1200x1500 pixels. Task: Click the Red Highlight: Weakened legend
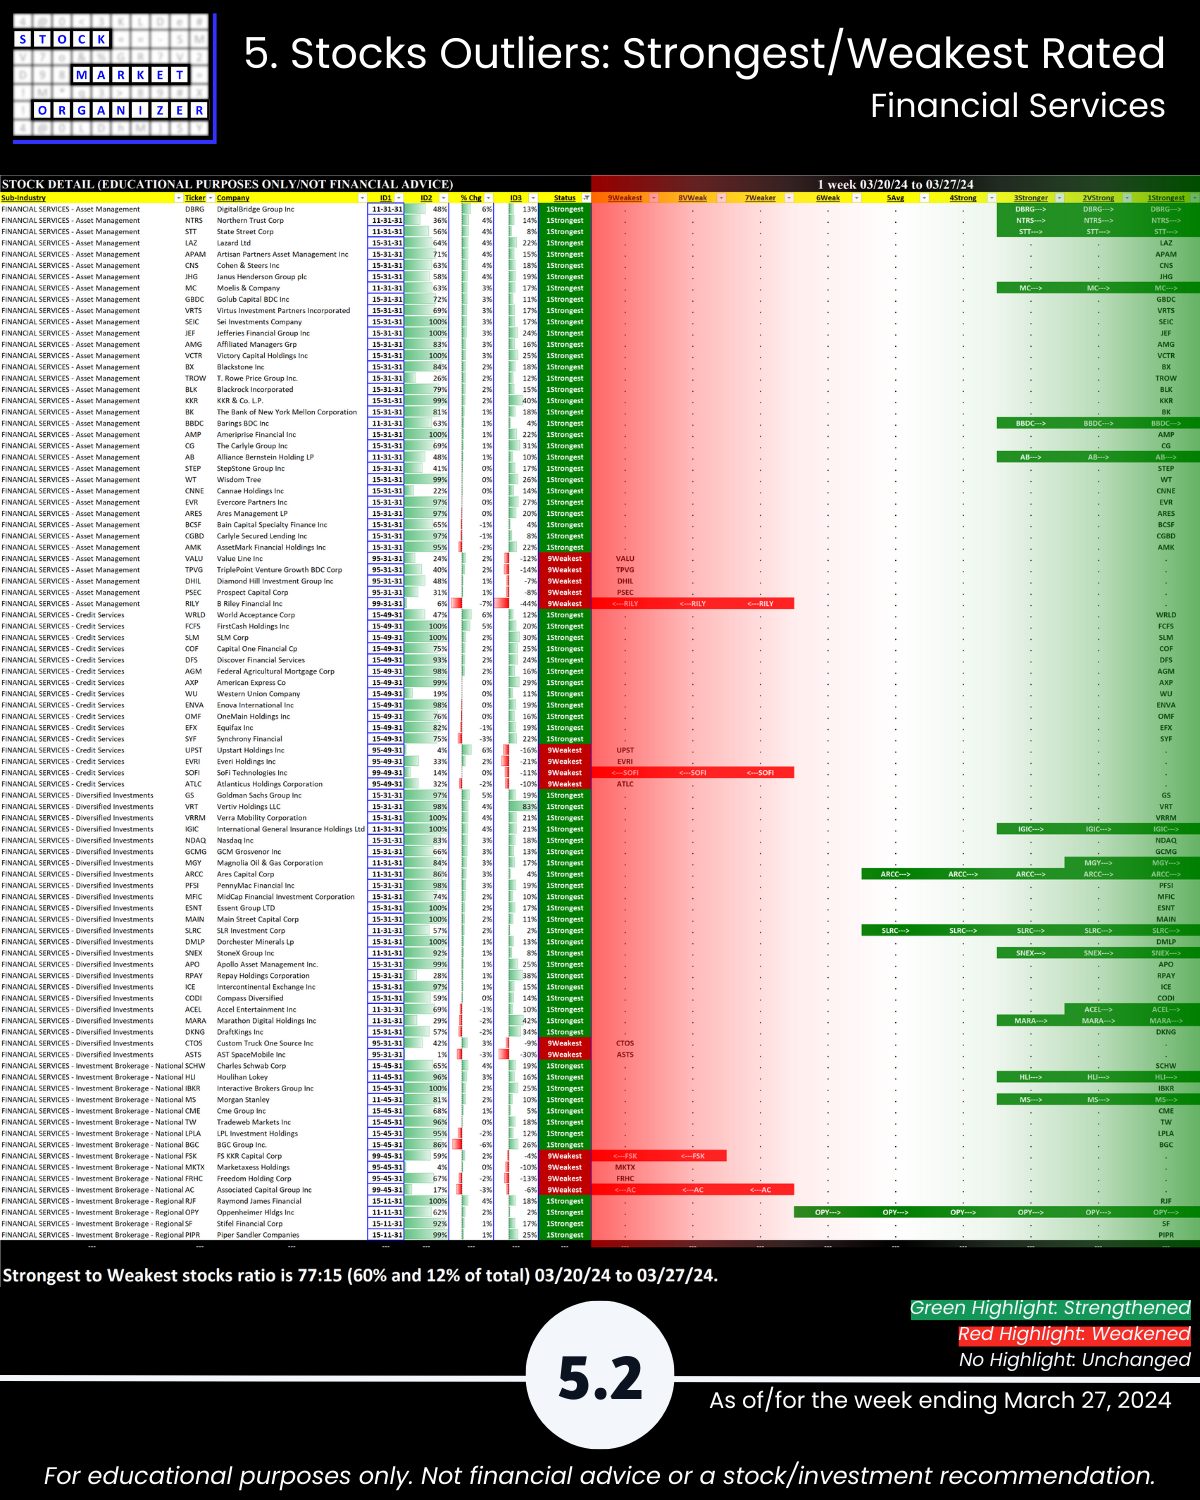click(1074, 1334)
